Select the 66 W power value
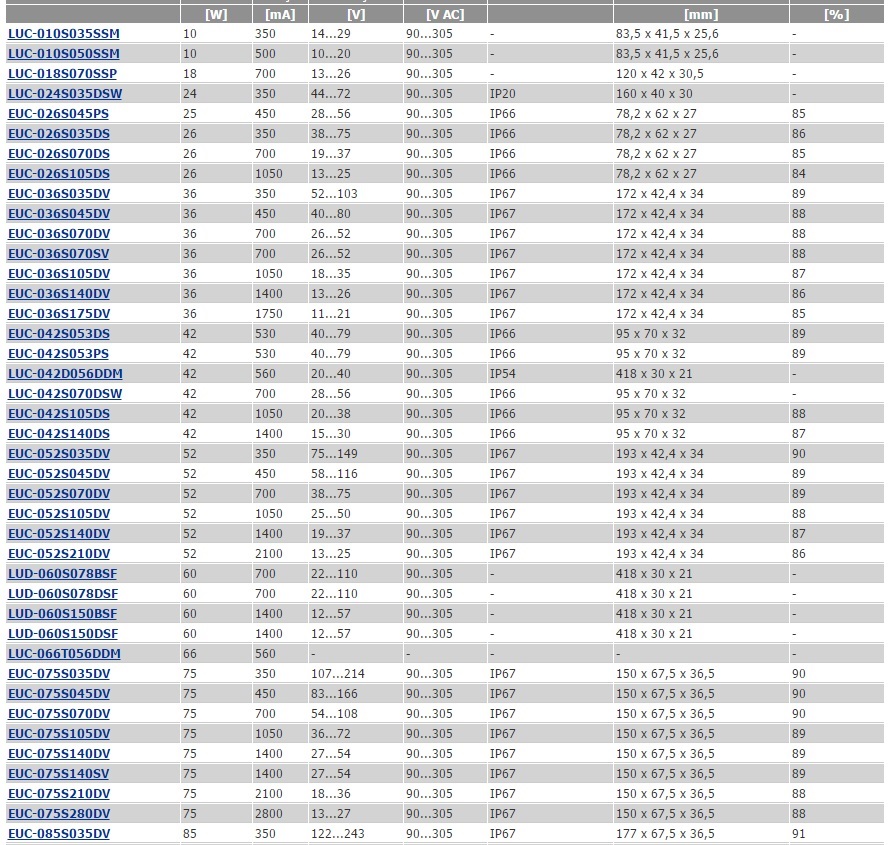889x845 pixels. tap(190, 653)
